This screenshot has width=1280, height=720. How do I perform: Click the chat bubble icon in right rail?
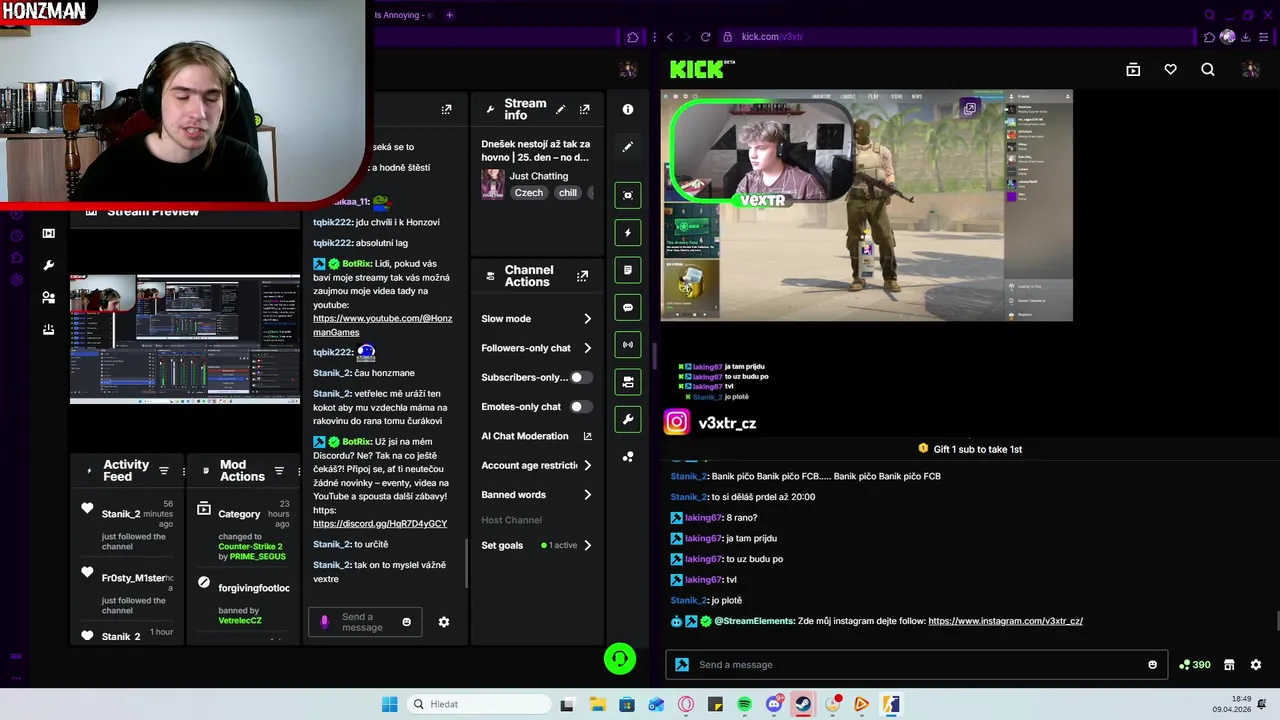(x=628, y=308)
